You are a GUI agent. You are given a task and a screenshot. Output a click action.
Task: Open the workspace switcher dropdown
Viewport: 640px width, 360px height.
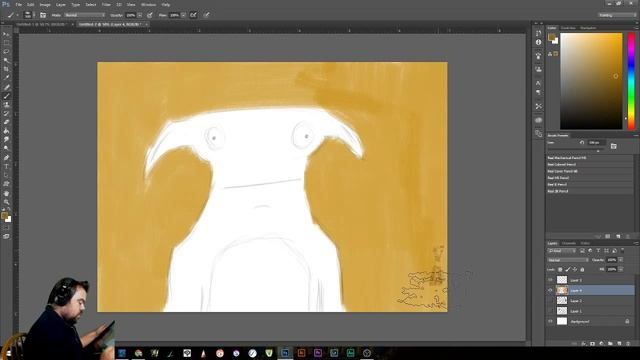[x=617, y=15]
